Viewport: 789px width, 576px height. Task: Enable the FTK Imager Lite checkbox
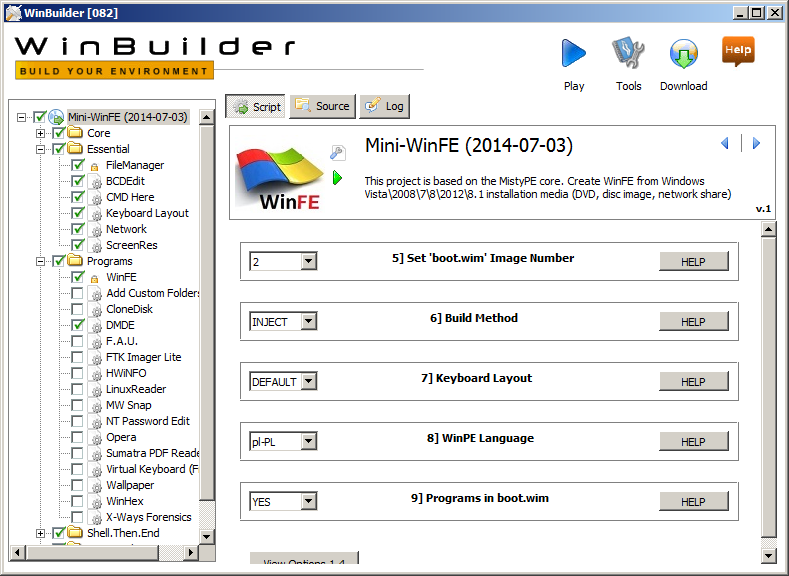pyautogui.click(x=77, y=357)
